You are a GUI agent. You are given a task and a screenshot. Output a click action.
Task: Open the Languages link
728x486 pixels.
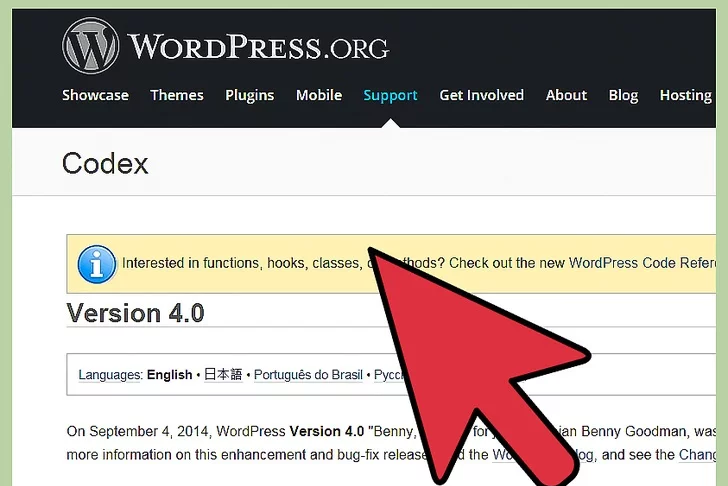[x=110, y=375]
